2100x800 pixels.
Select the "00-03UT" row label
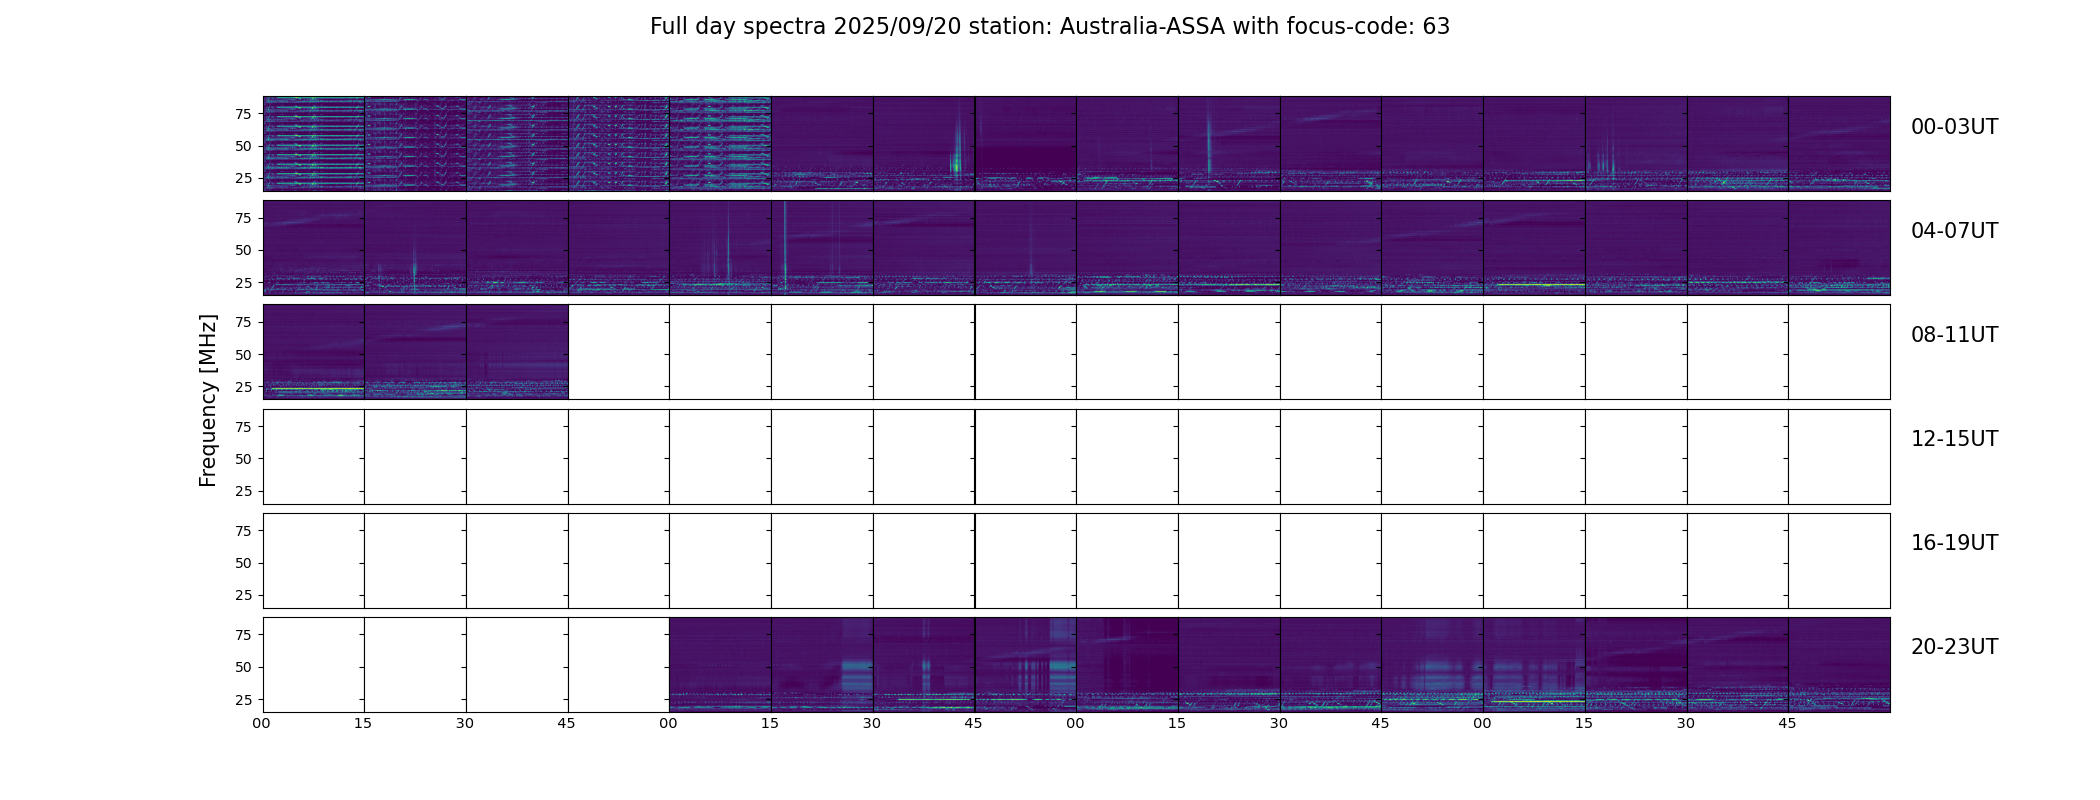point(1953,127)
